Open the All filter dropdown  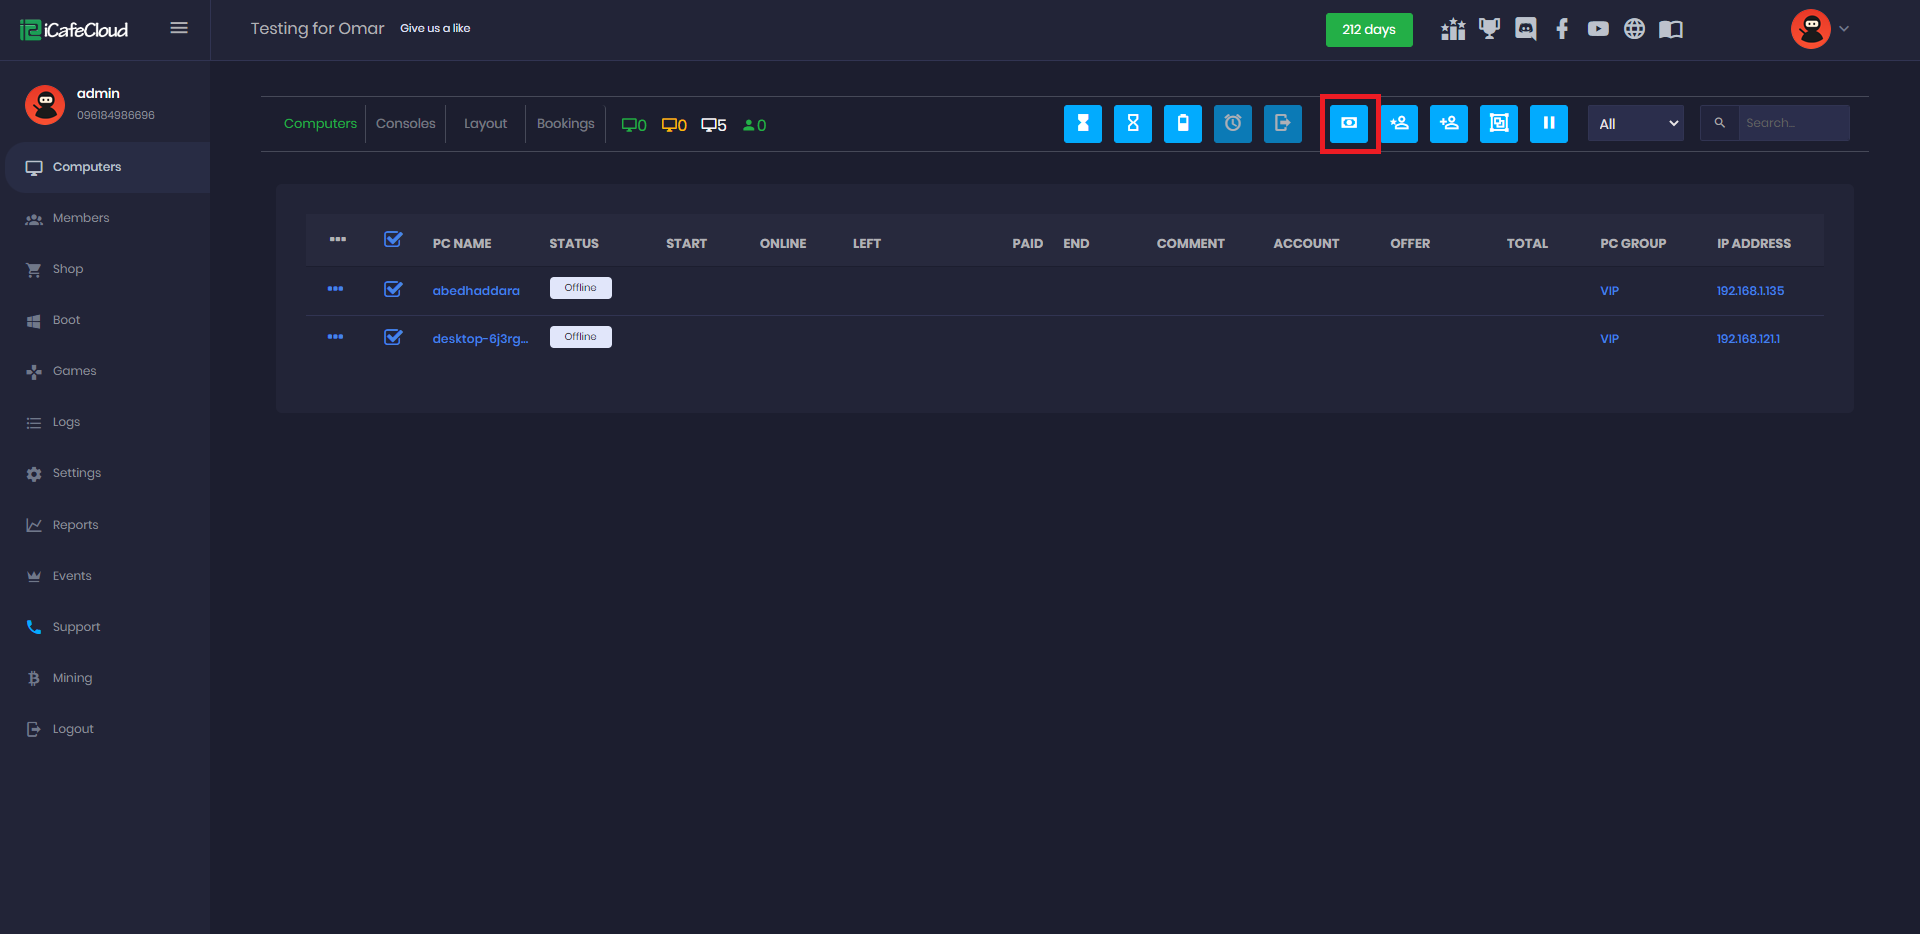(x=1635, y=123)
